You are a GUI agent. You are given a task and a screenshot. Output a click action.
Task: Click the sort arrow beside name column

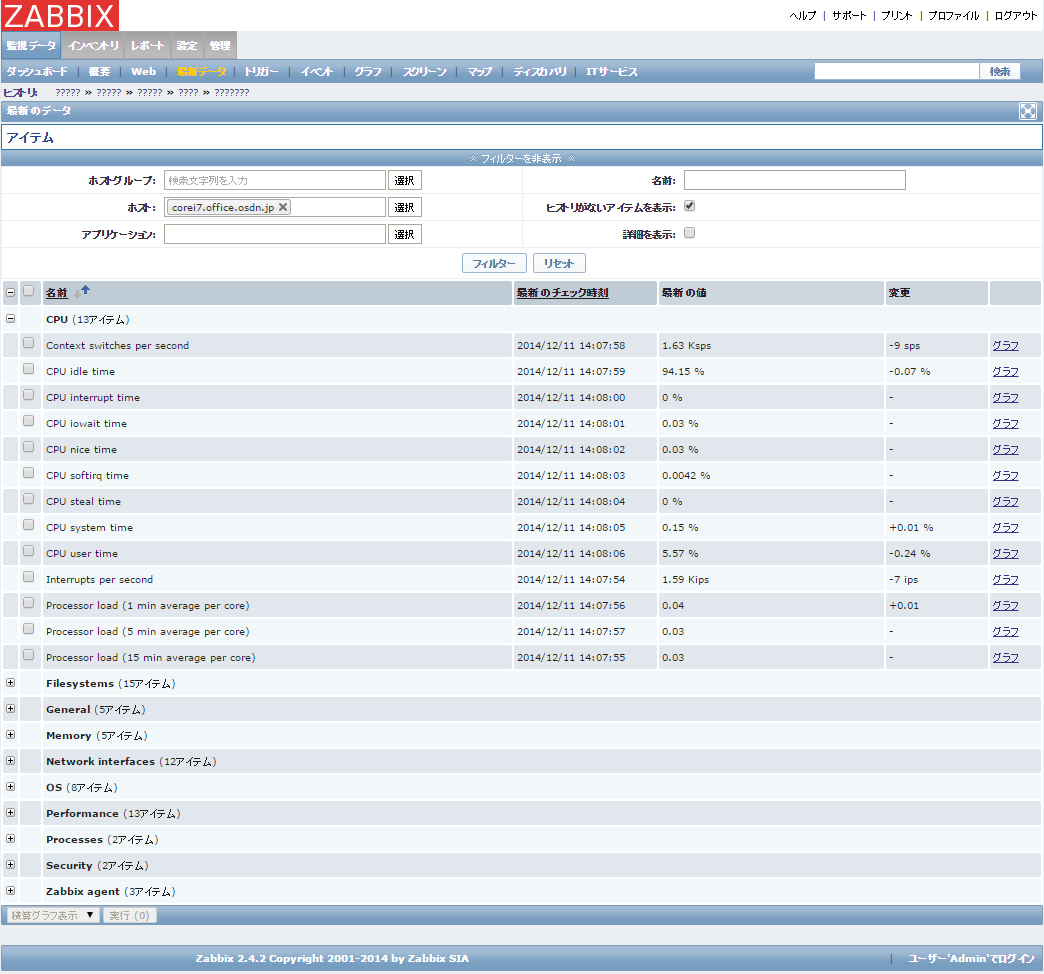coord(82,292)
